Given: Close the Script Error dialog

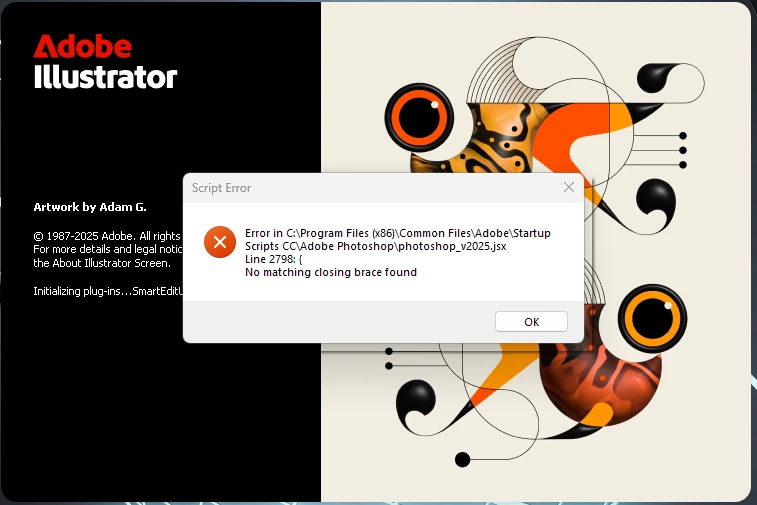Looking at the screenshot, I should coord(569,187).
